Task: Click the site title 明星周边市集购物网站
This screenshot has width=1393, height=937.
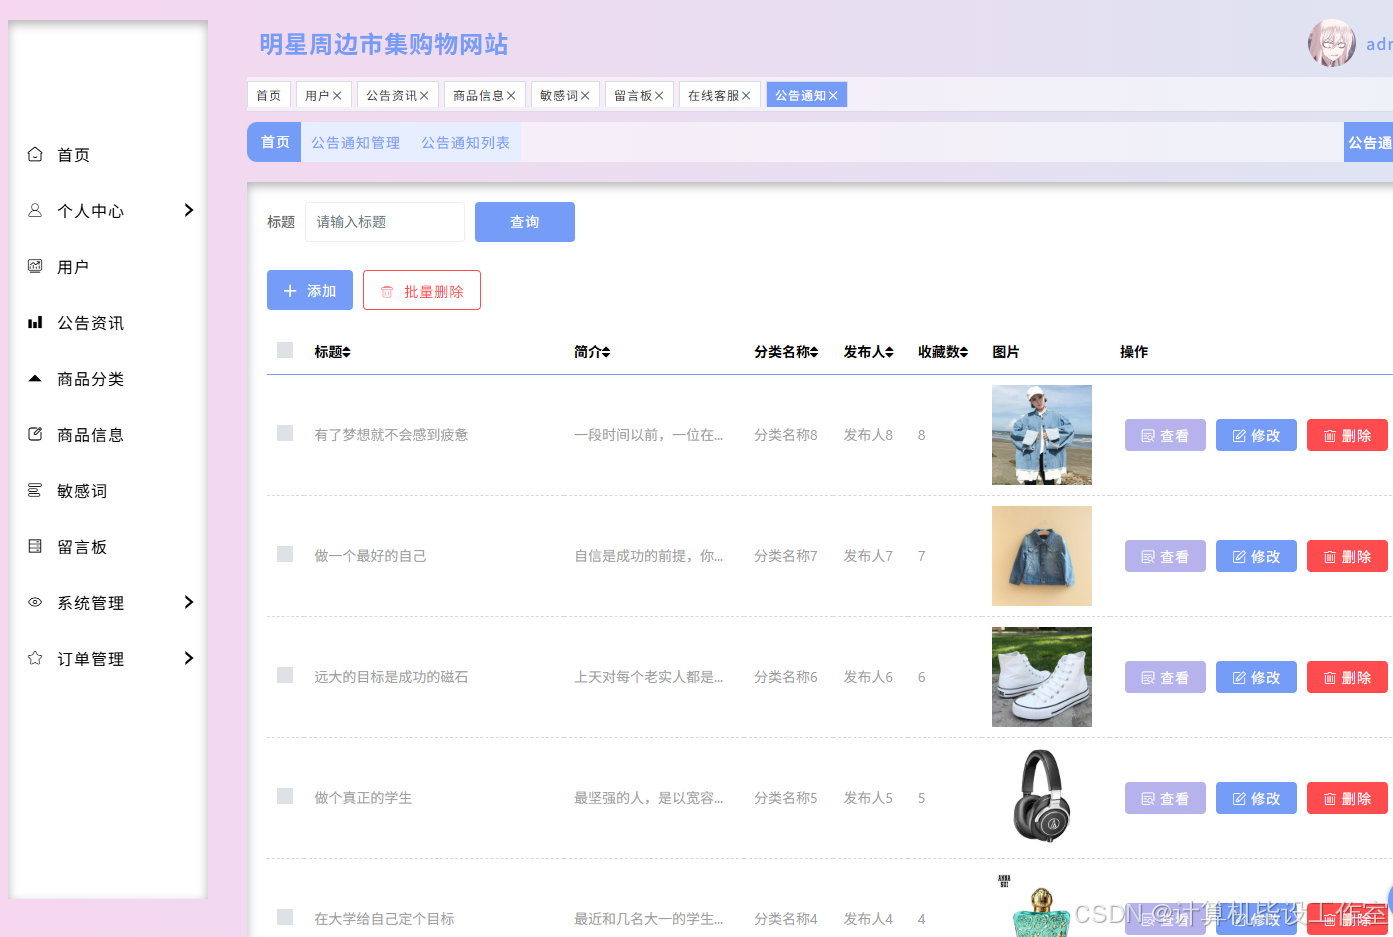Action: pyautogui.click(x=384, y=44)
